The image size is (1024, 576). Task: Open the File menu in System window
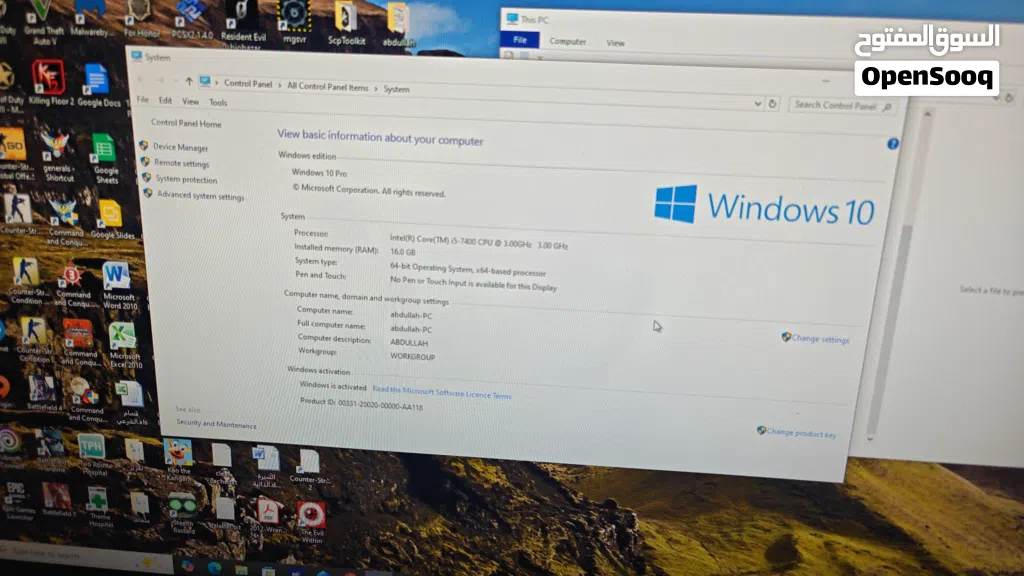pos(143,100)
